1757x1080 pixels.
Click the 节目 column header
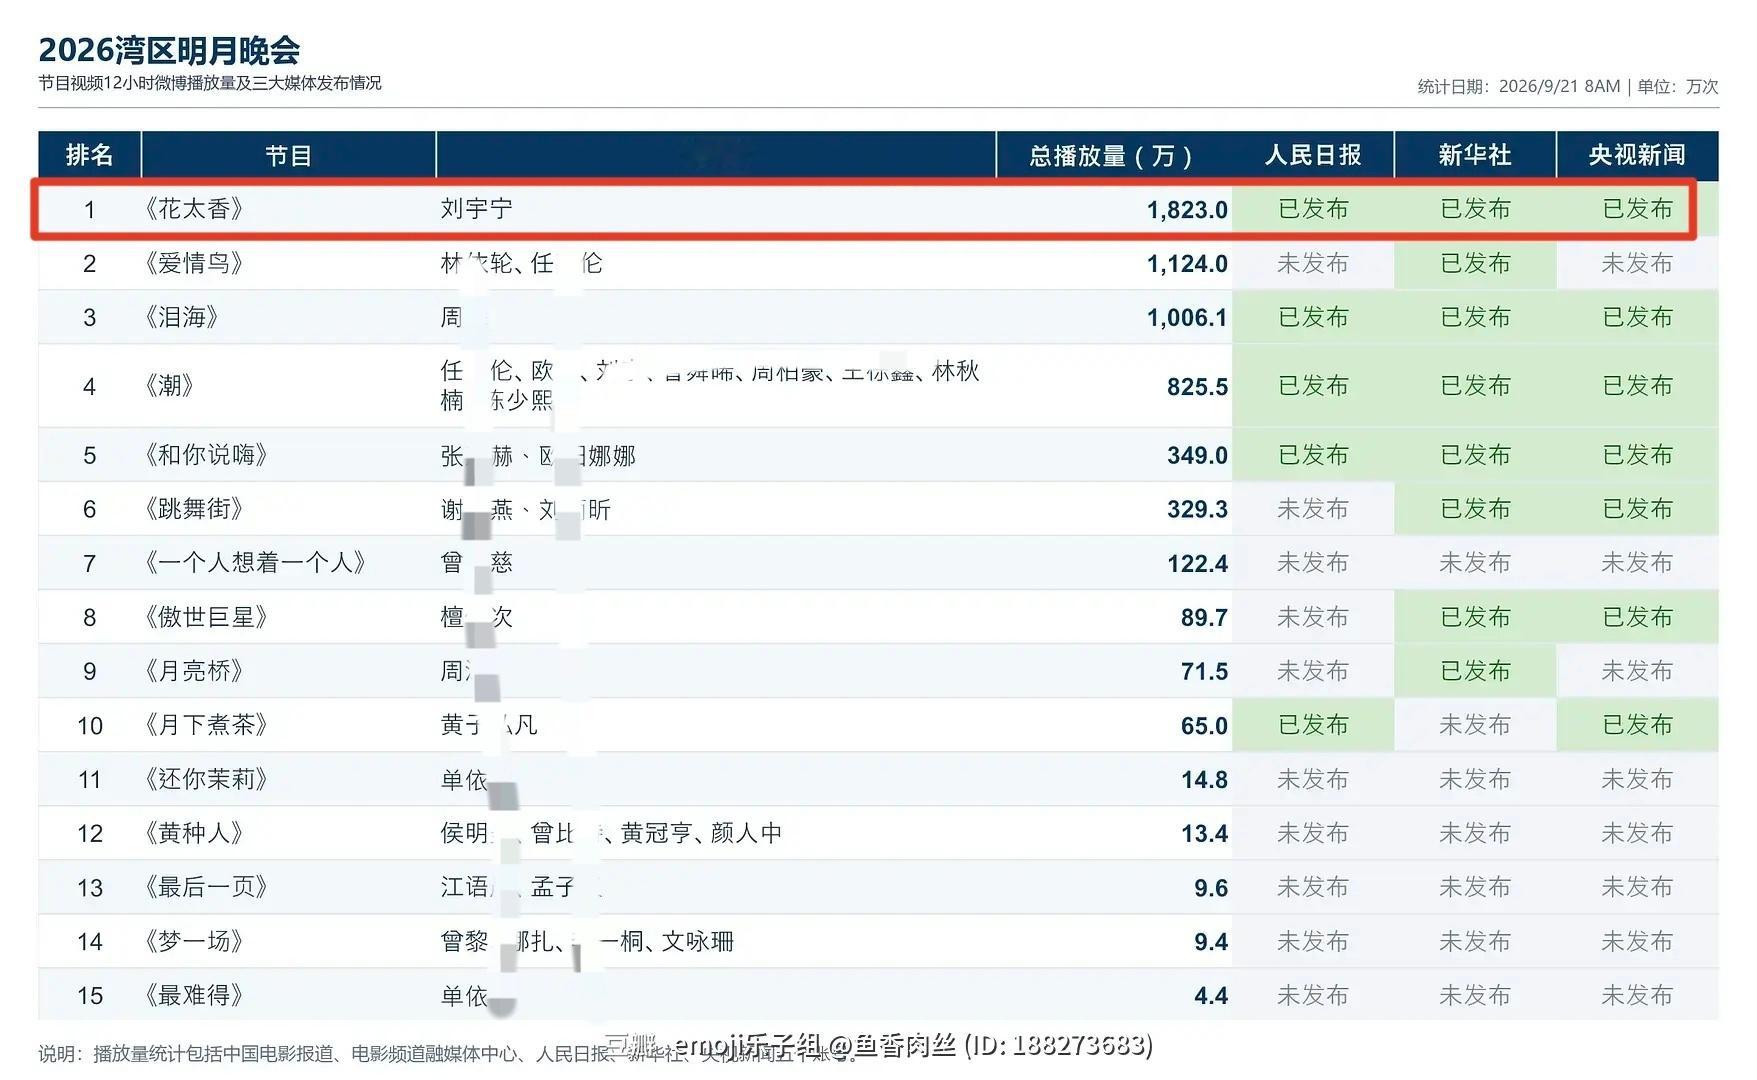pos(288,155)
